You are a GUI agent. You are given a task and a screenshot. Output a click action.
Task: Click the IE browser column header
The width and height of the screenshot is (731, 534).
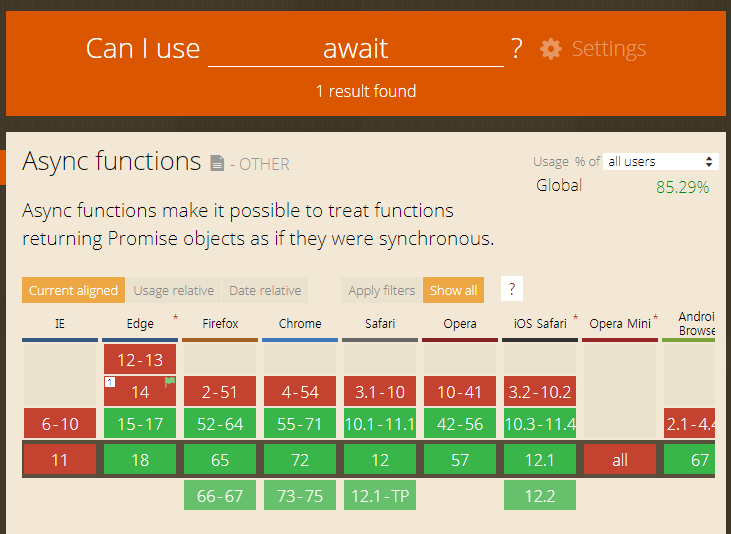60,324
